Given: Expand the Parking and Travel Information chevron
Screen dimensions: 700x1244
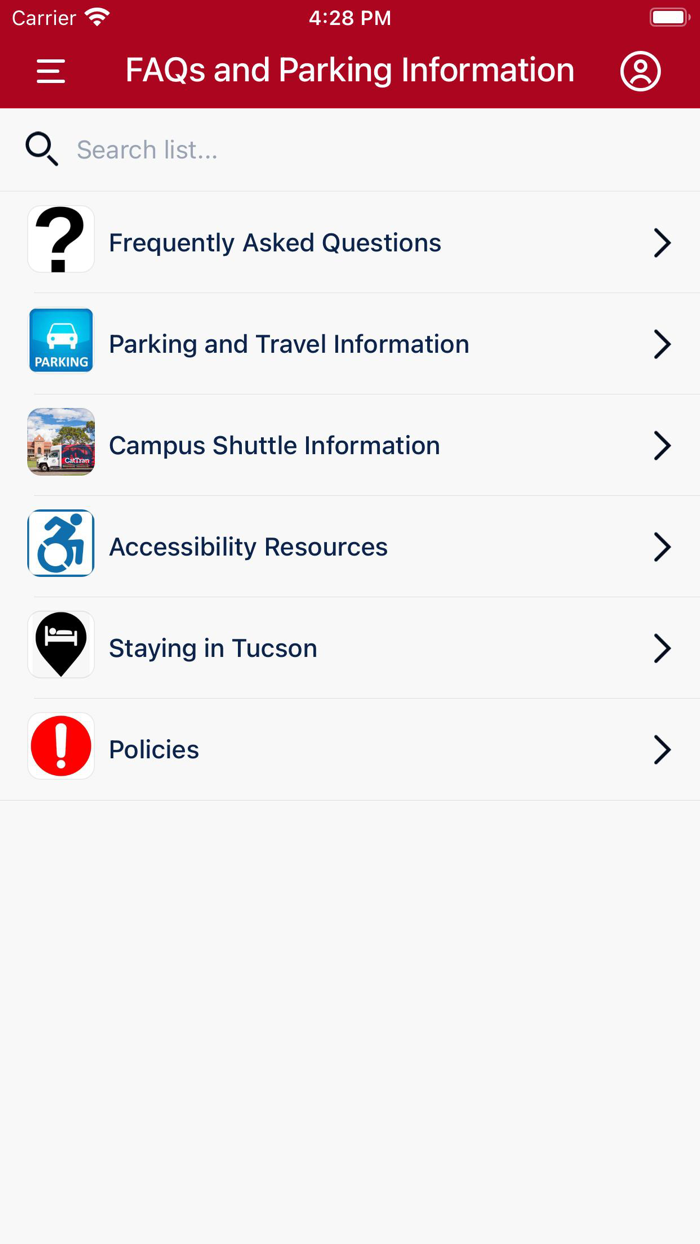Looking at the screenshot, I should 662,344.
